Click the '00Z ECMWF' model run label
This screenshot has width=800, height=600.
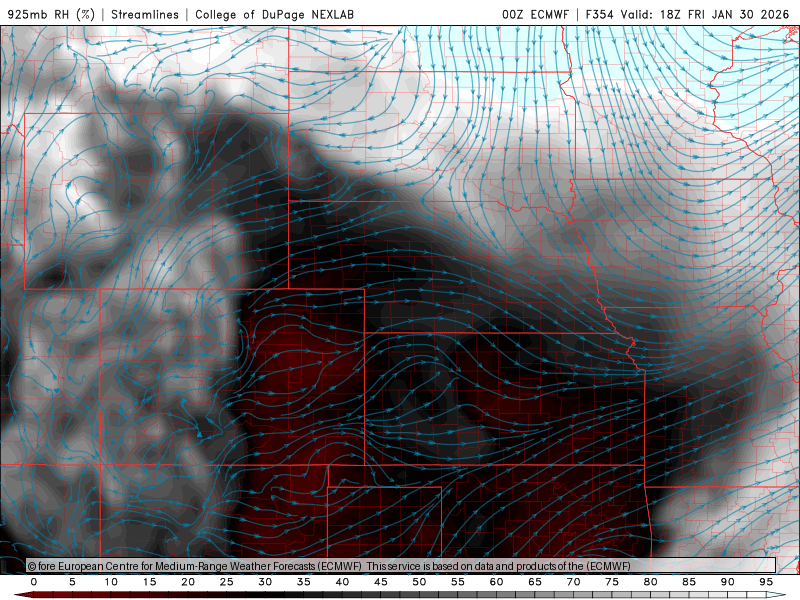535,14
